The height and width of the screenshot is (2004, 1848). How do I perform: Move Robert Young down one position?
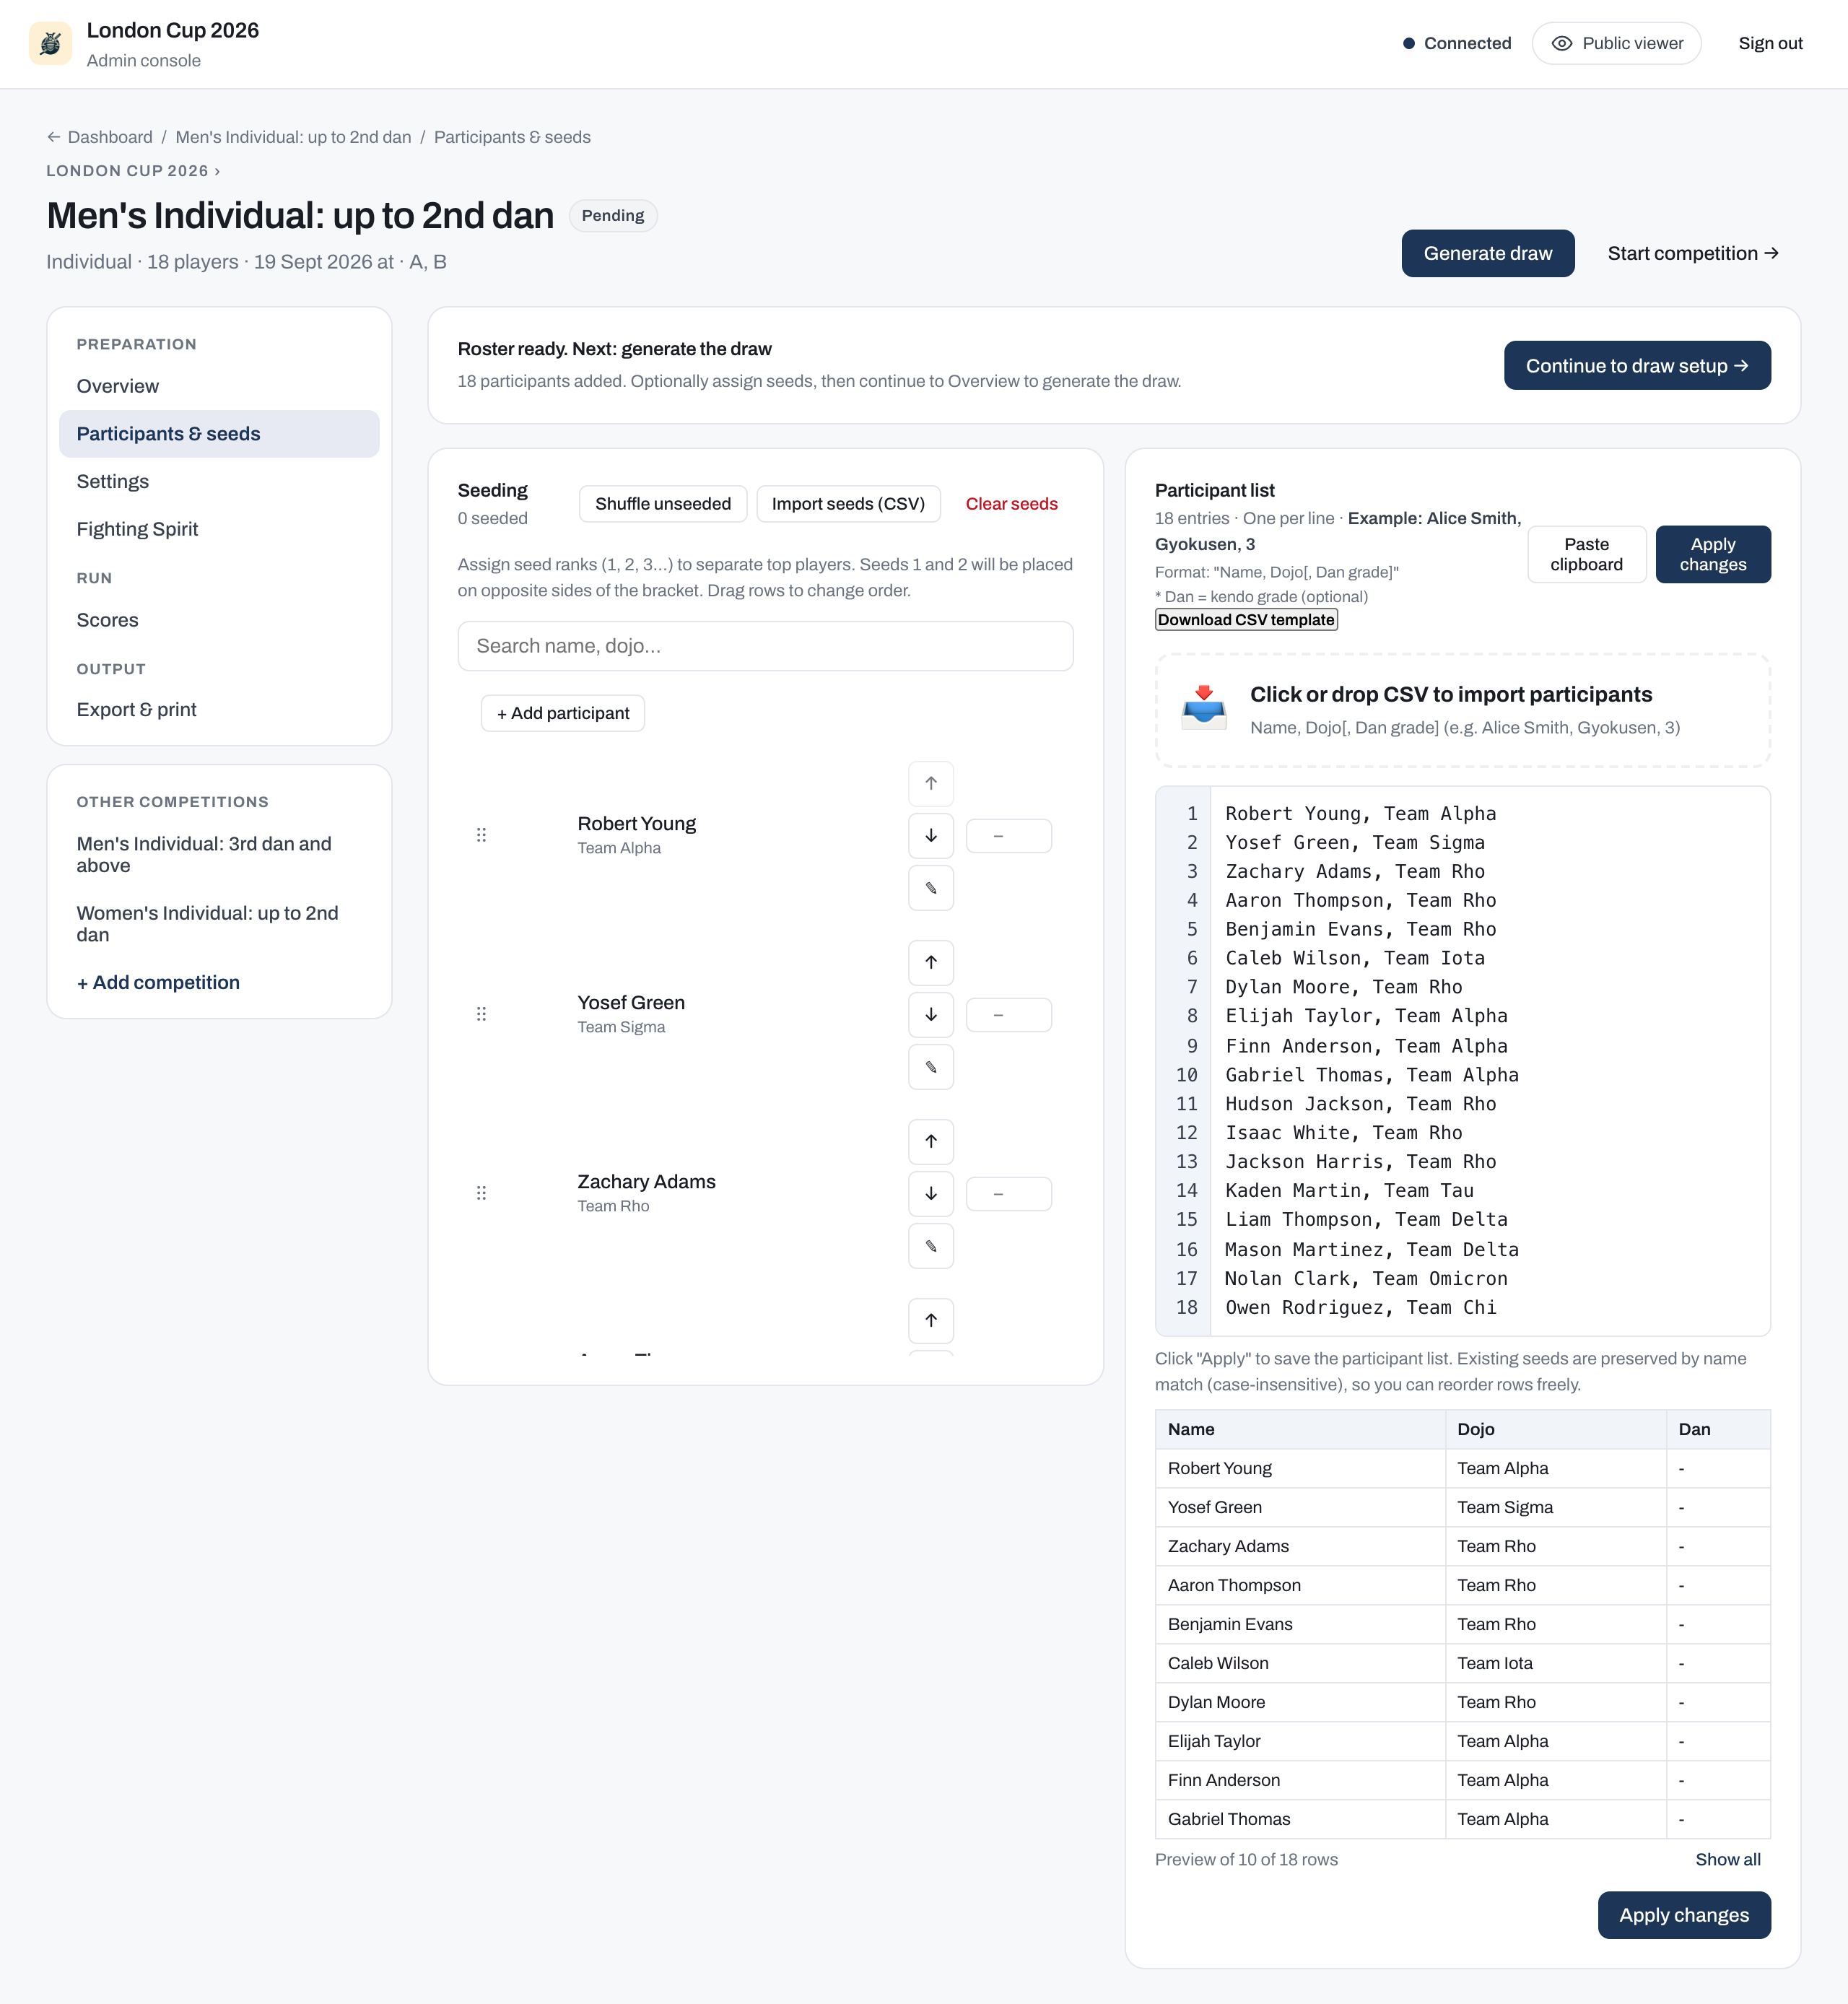click(930, 835)
